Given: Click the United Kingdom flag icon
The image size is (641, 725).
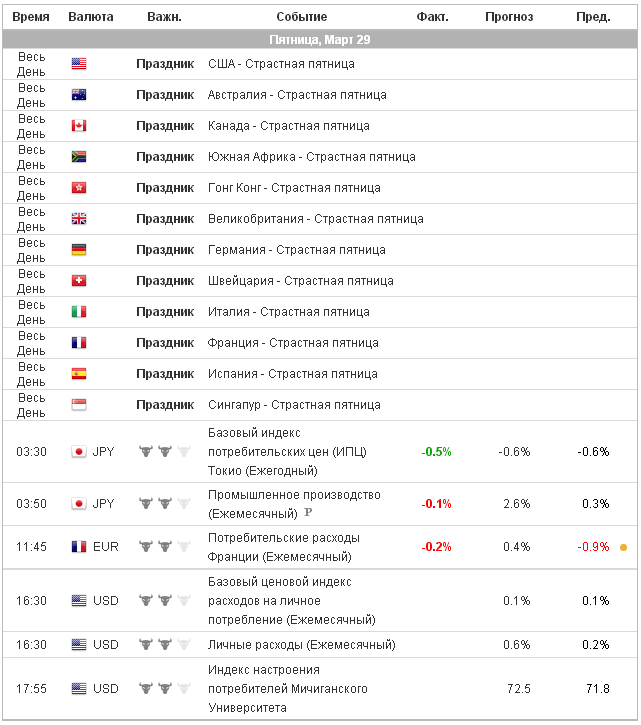Looking at the screenshot, I should click(x=79, y=219).
